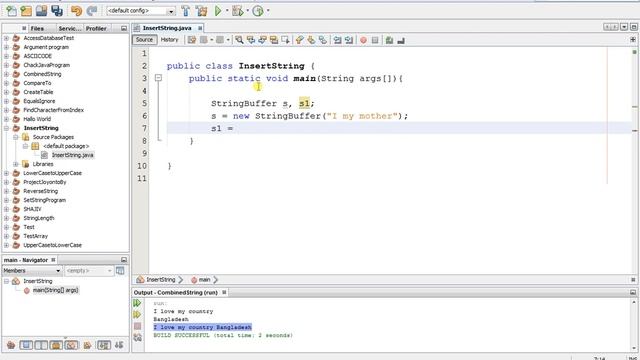Open the arrow next to Debug Project

click(x=247, y=11)
